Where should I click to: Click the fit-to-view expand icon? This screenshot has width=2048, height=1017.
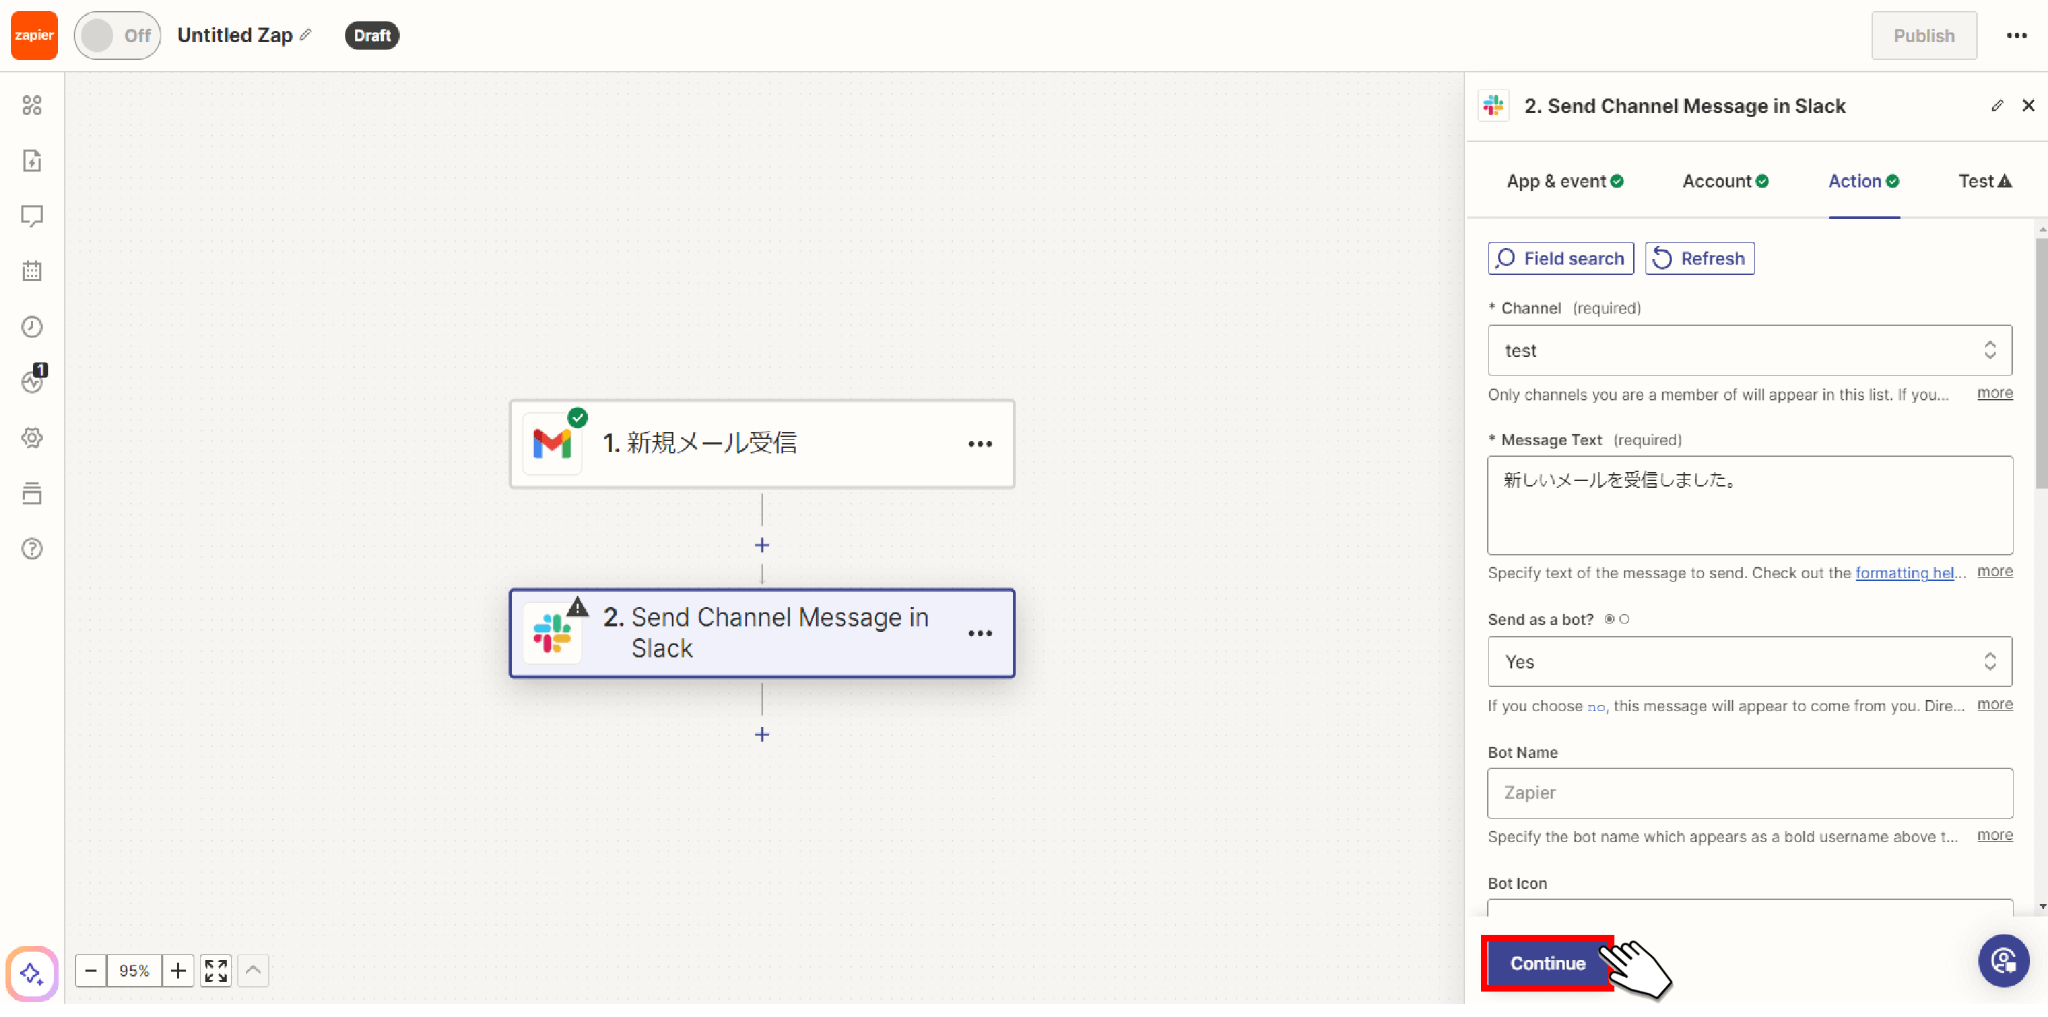point(216,971)
